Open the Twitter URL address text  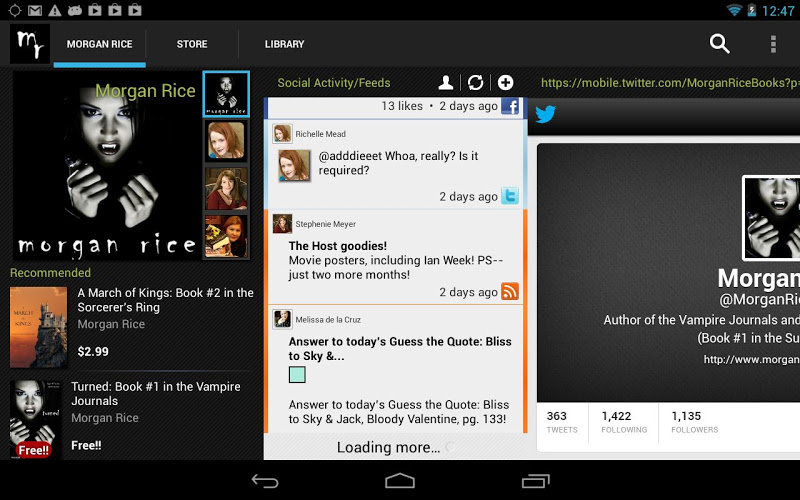(x=670, y=83)
